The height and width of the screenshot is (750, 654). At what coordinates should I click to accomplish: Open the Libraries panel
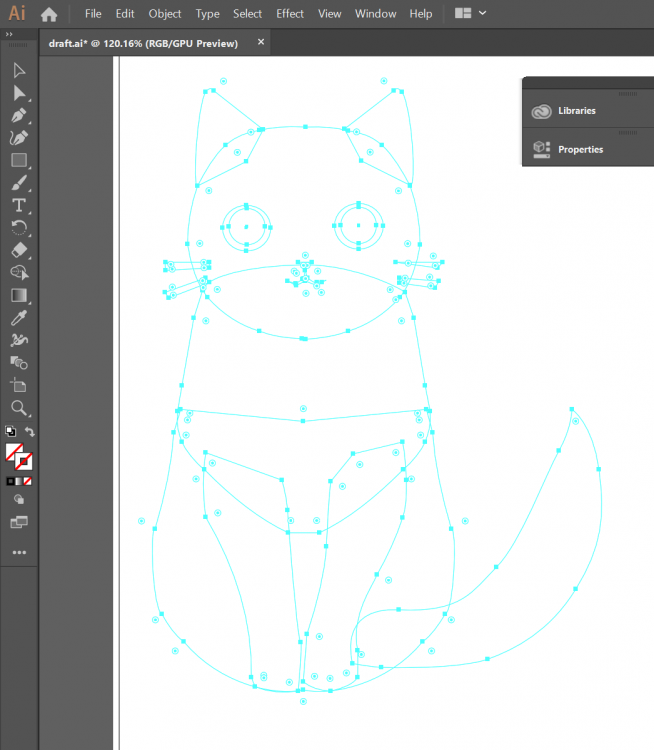[x=576, y=111]
